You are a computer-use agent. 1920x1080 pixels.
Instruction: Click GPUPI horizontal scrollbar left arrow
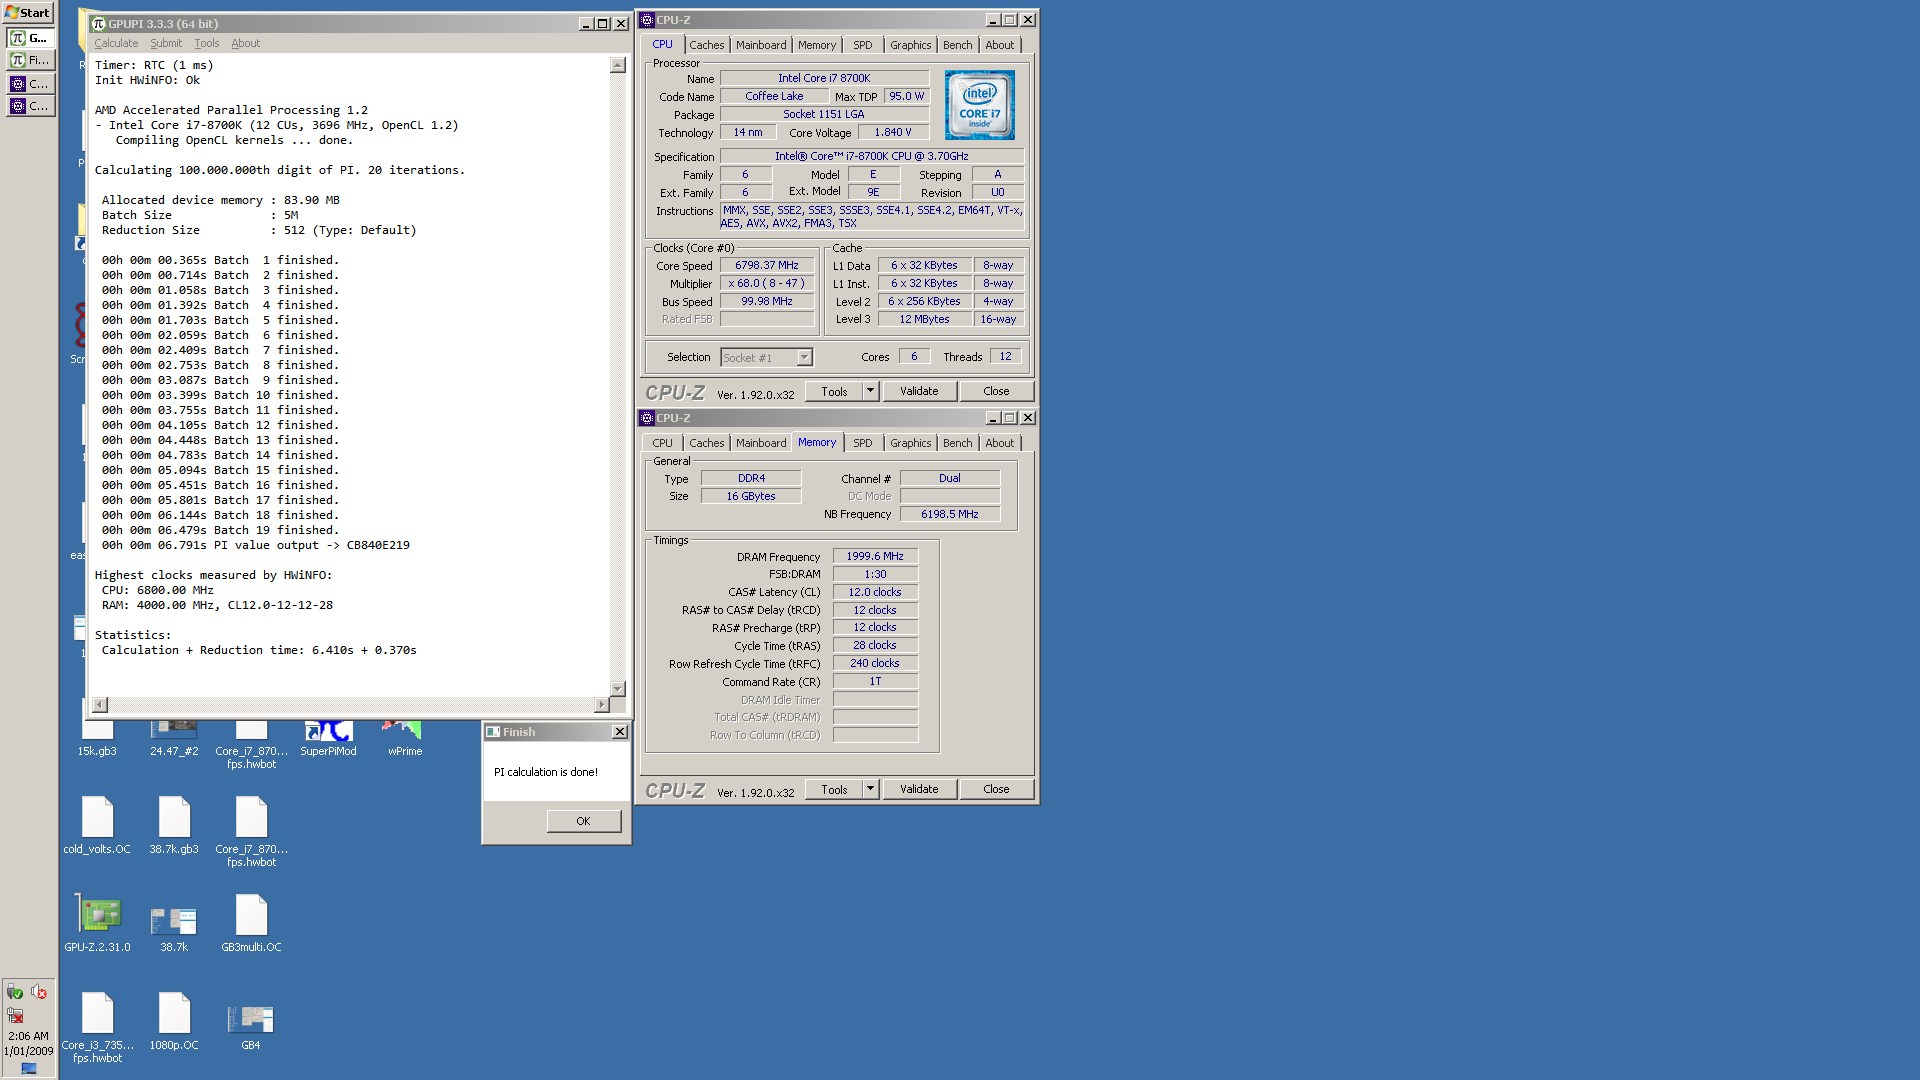coord(99,705)
